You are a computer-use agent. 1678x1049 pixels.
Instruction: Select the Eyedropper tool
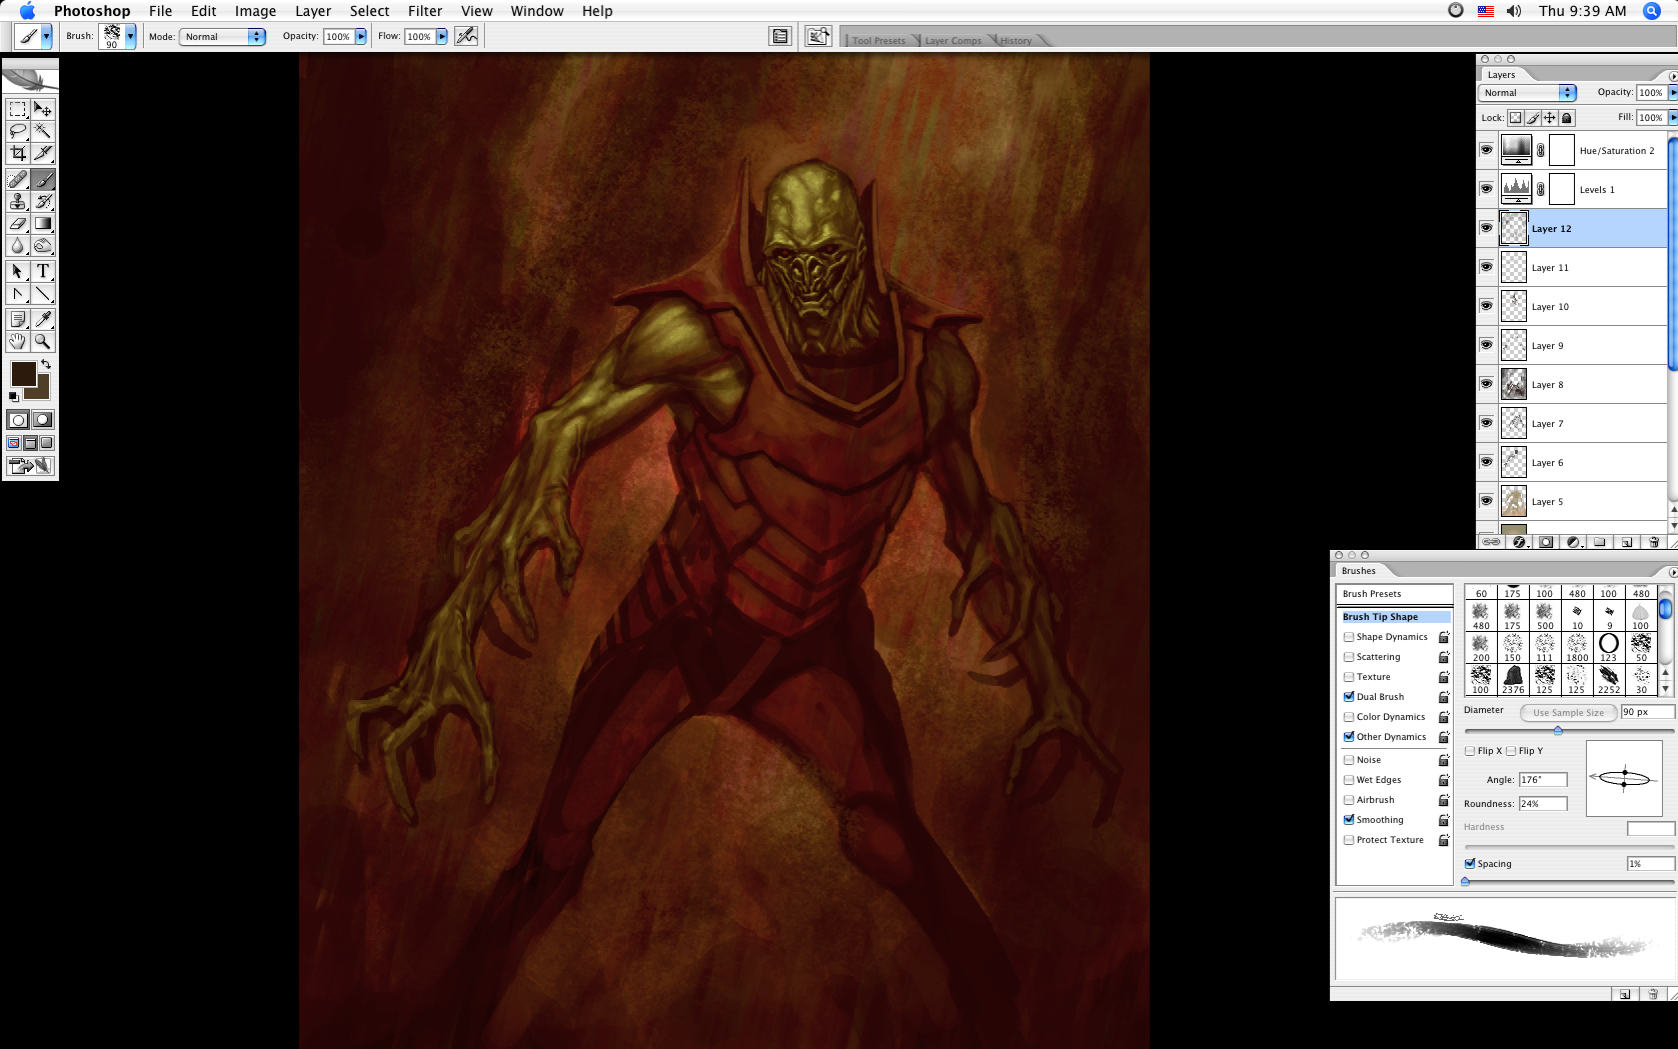[43, 319]
